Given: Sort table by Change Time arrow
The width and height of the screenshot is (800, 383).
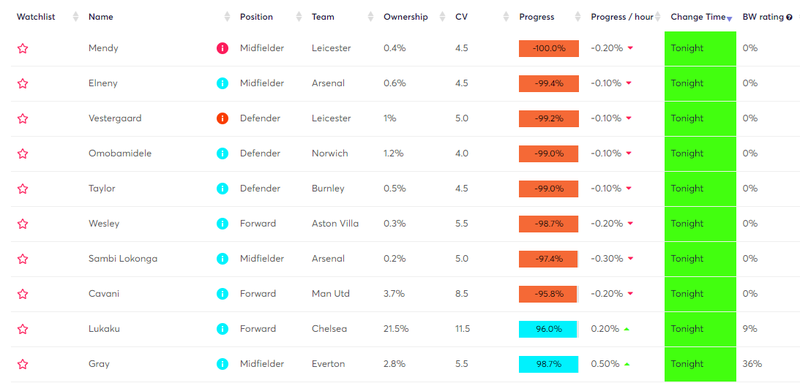Looking at the screenshot, I should [x=730, y=19].
